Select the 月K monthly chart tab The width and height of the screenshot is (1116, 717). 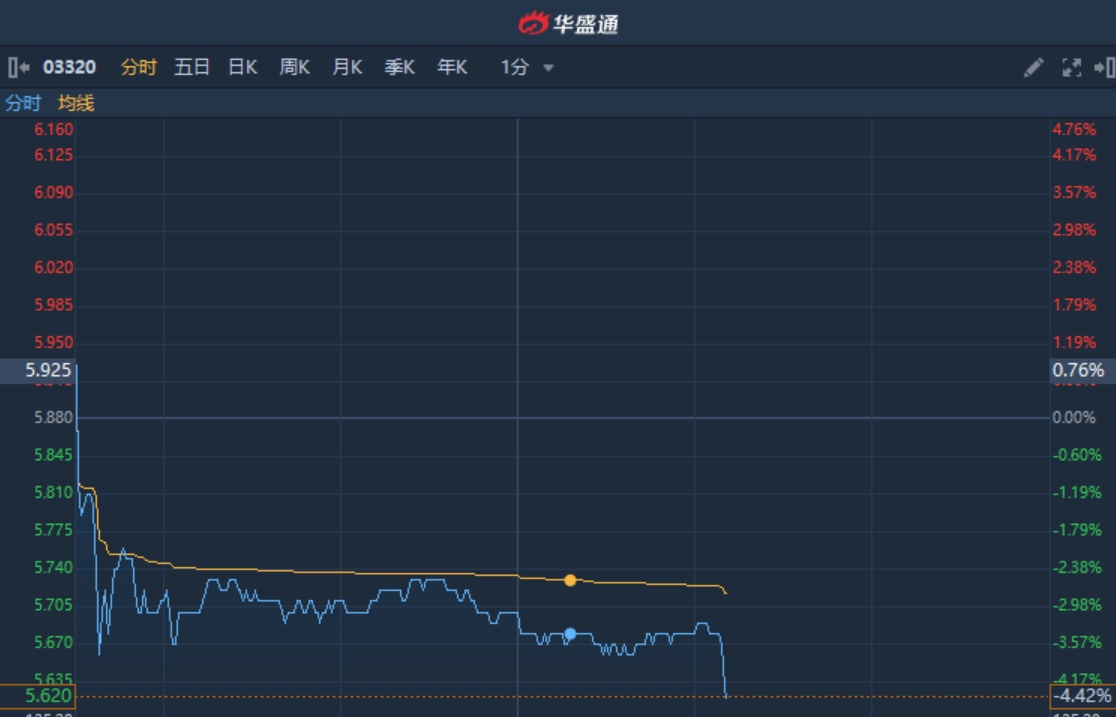coord(347,68)
